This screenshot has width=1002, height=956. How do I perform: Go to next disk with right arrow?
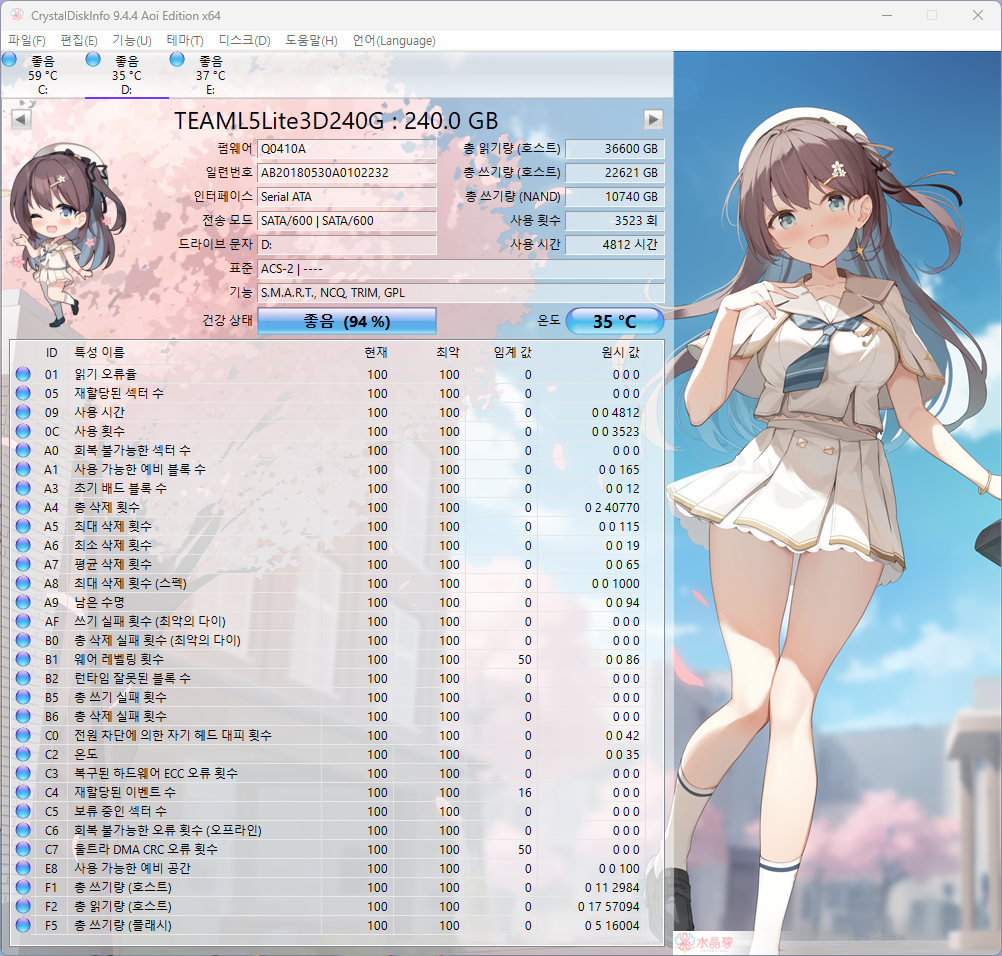point(653,120)
